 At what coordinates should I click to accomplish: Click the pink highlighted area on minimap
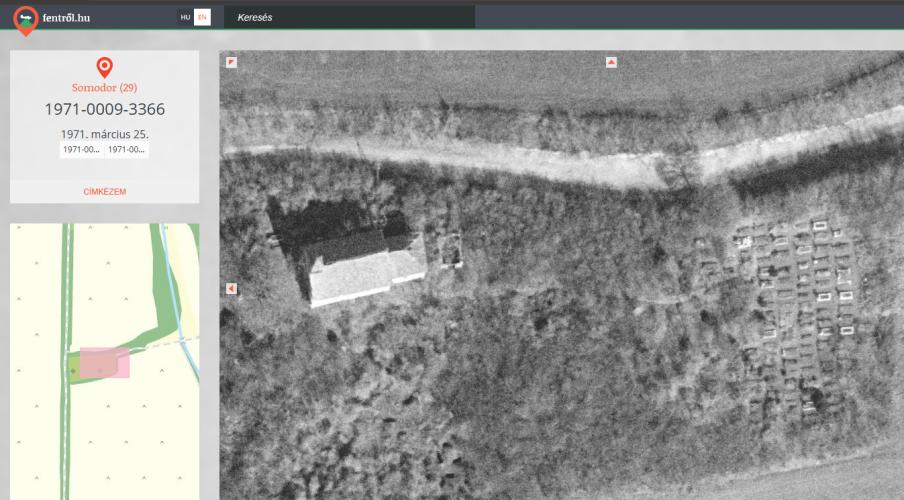(x=104, y=363)
